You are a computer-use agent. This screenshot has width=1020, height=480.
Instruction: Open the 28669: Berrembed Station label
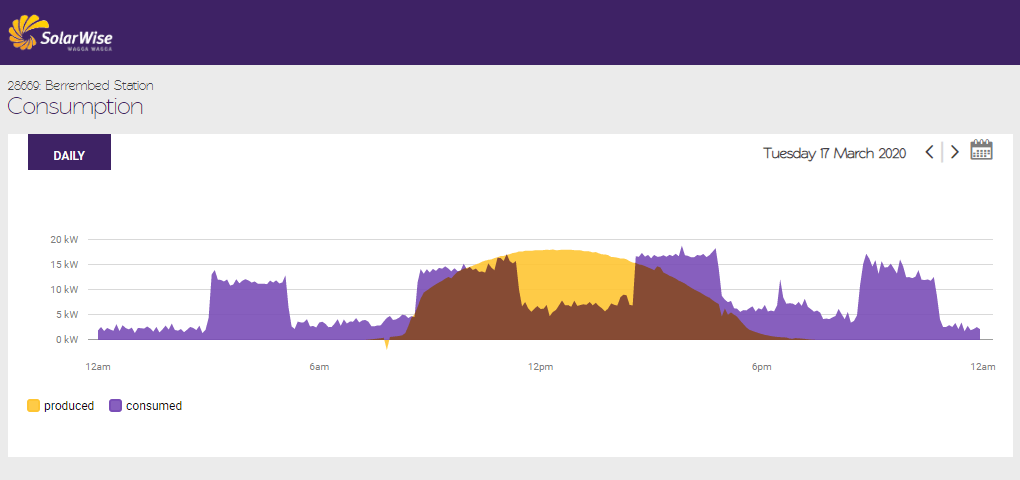click(80, 86)
